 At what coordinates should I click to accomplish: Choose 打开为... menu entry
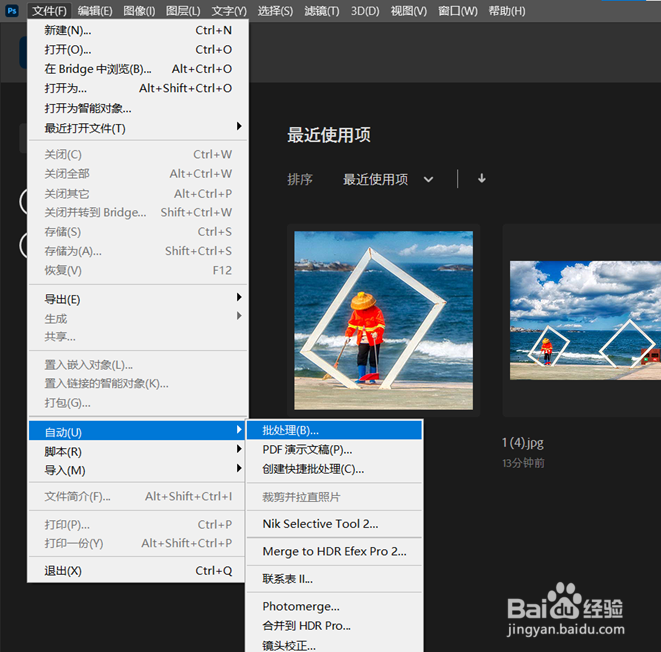click(137, 88)
